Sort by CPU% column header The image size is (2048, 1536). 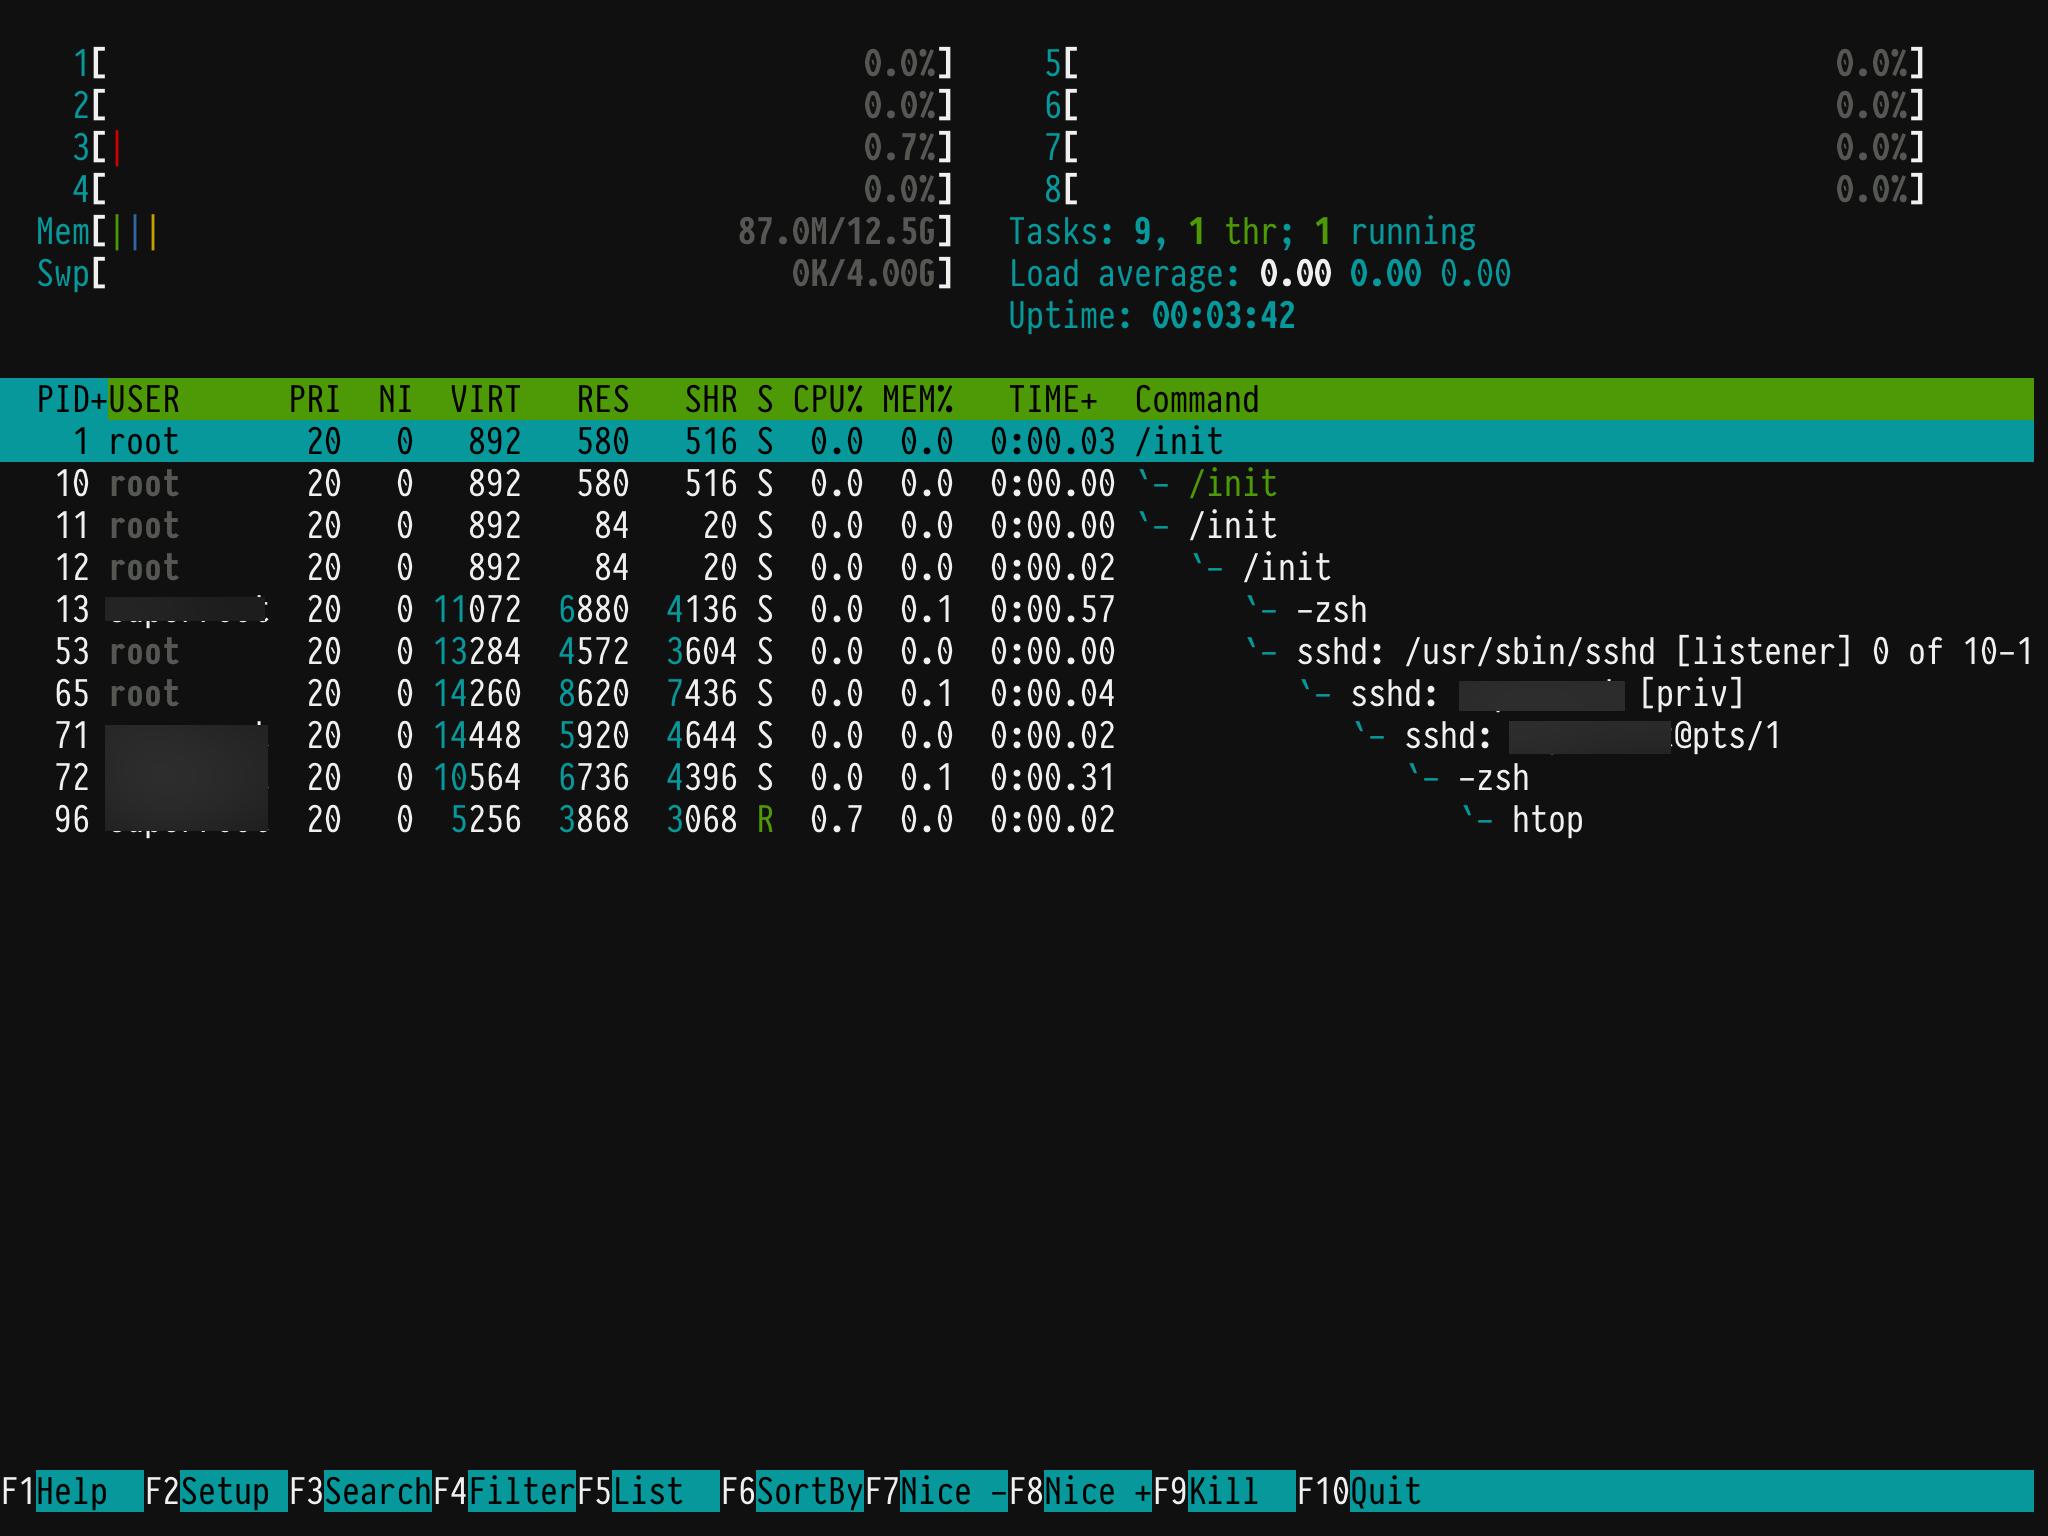[x=827, y=399]
